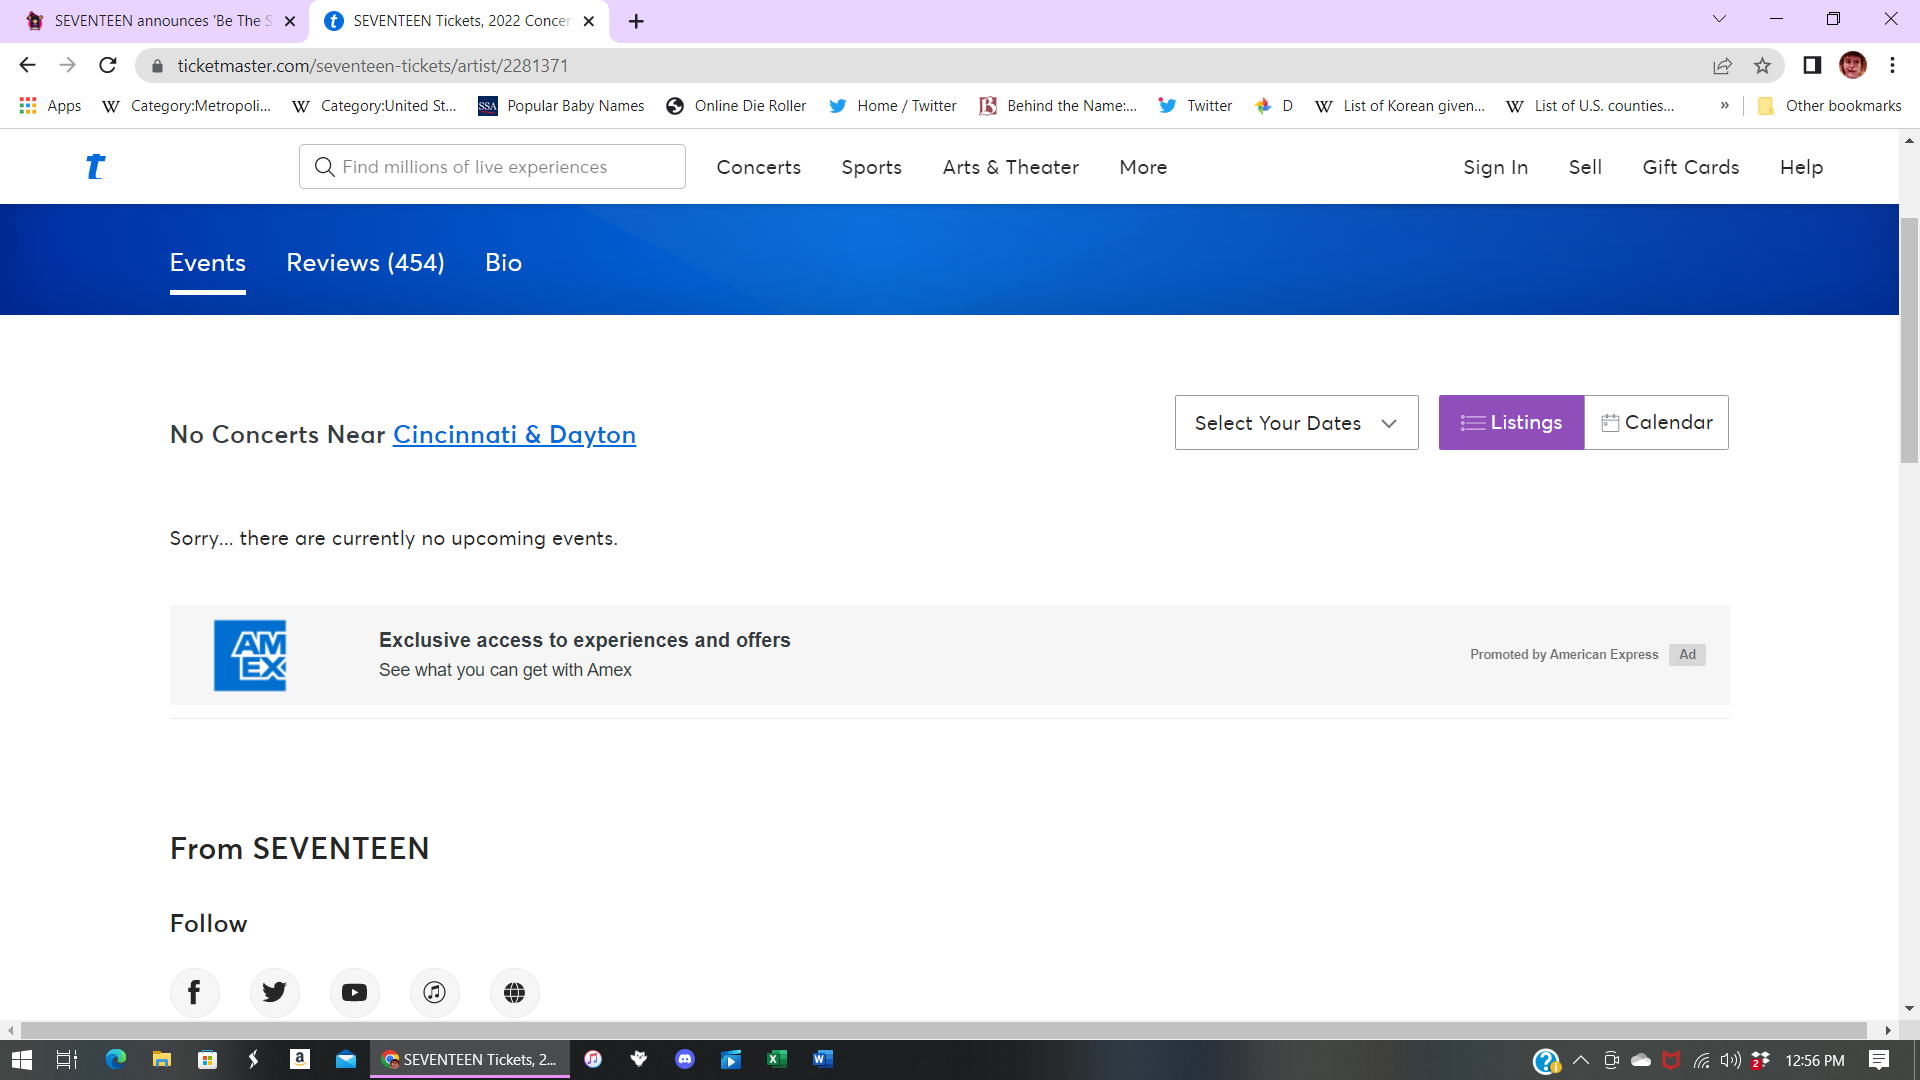This screenshot has width=1920, height=1080.
Task: Click the Ticketmaster logo
Action: coord(95,167)
